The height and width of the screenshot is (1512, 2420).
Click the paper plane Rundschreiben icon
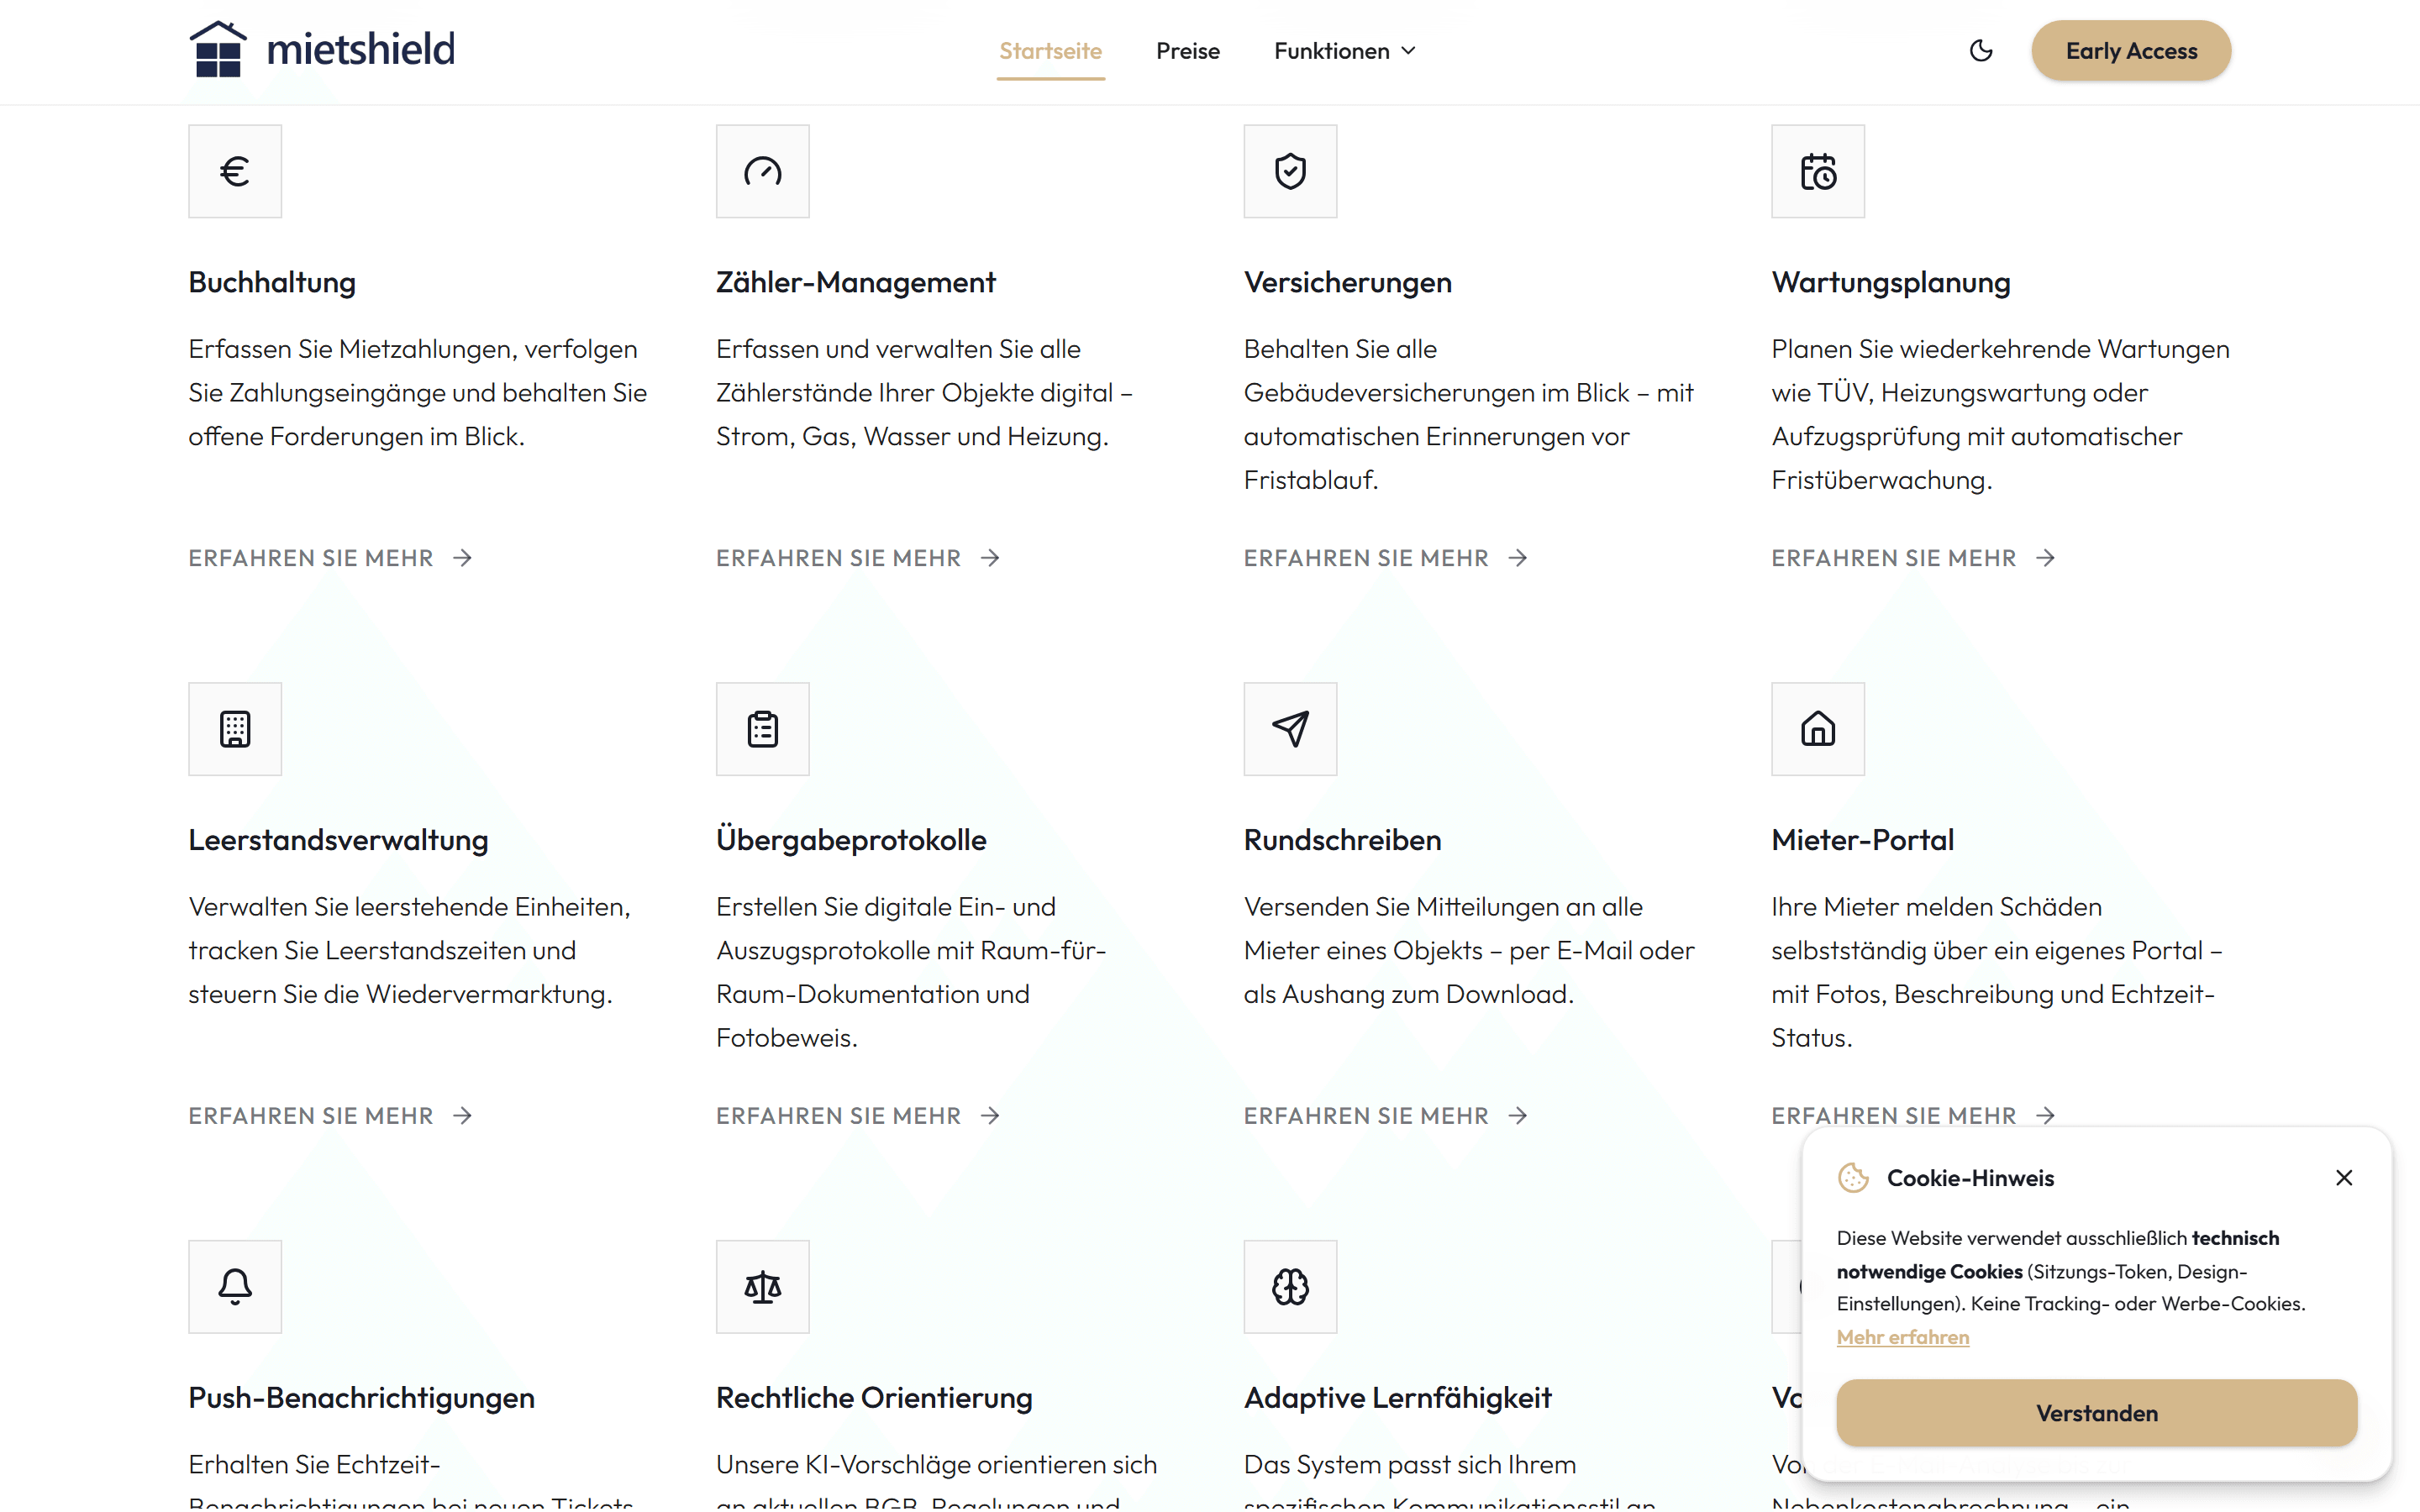[x=1290, y=729]
